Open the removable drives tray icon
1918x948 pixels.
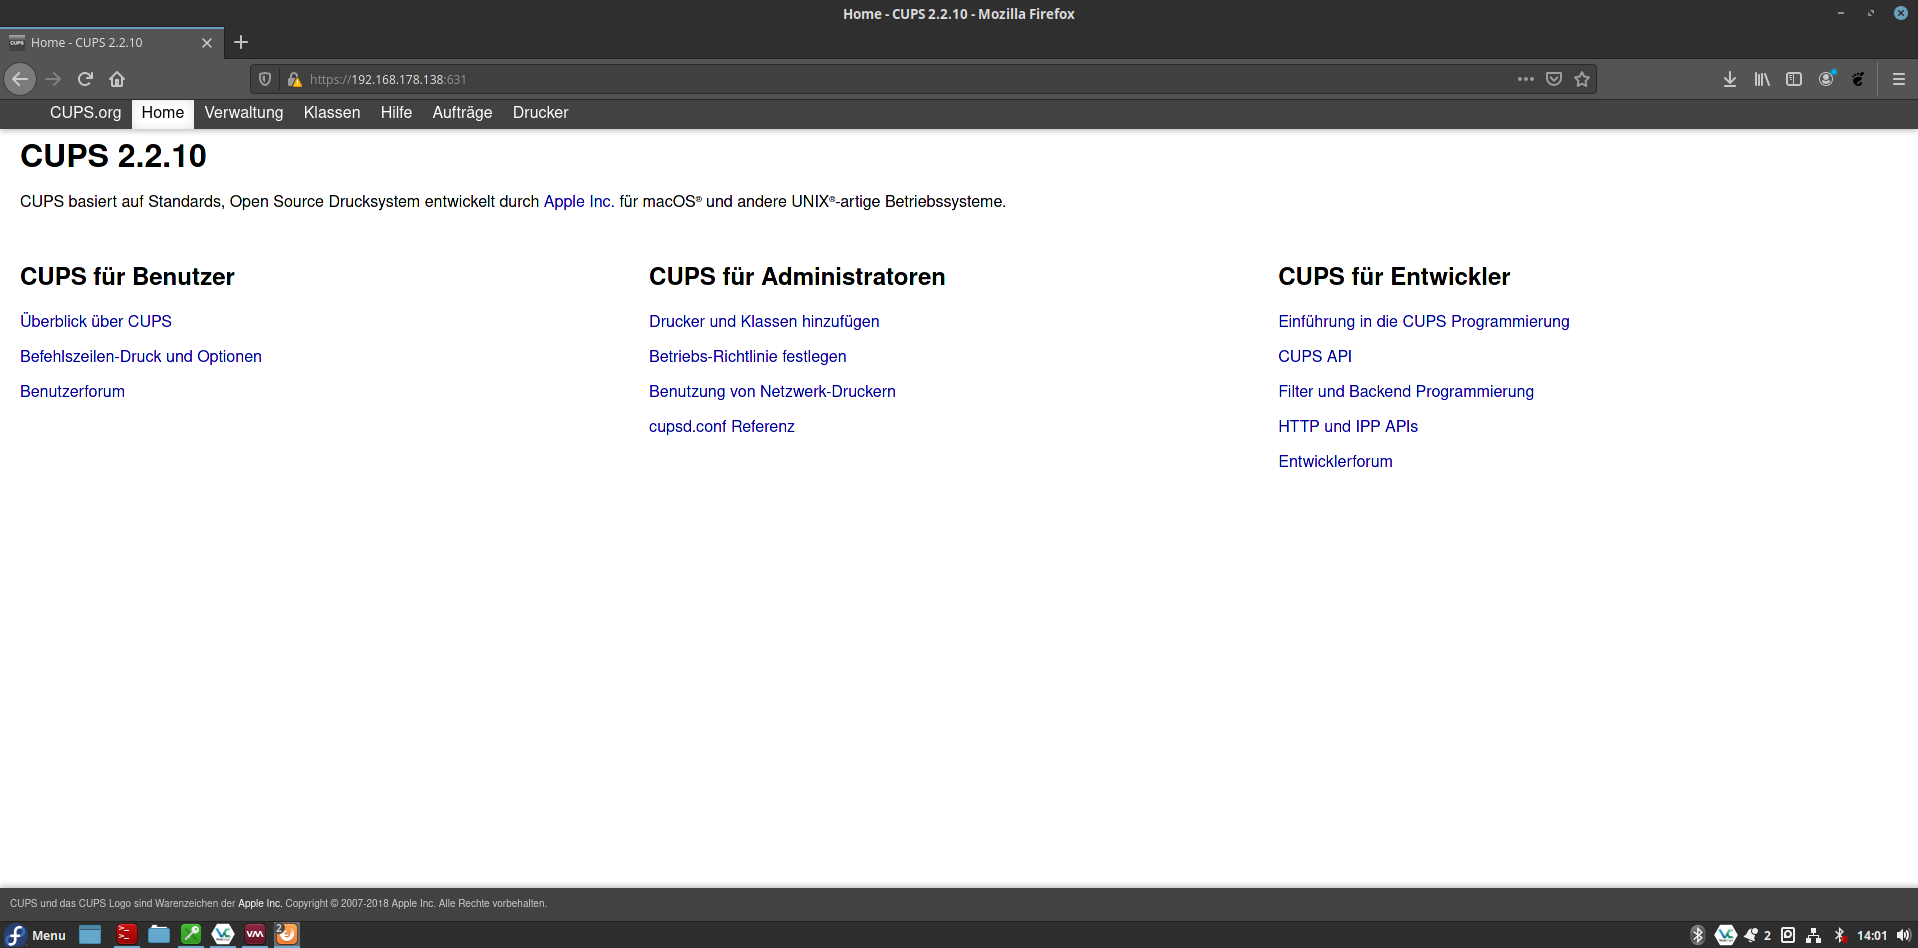1788,935
